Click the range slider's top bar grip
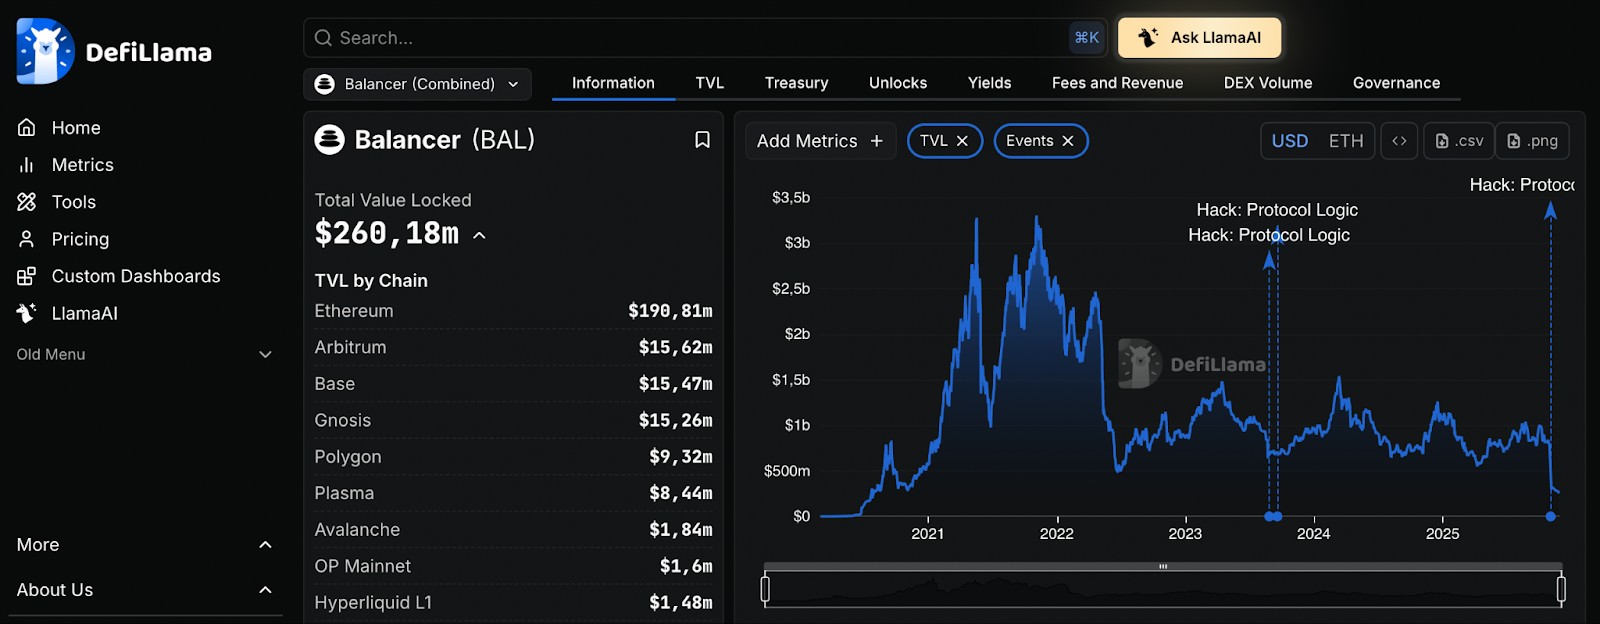This screenshot has height=624, width=1600. click(x=1163, y=566)
